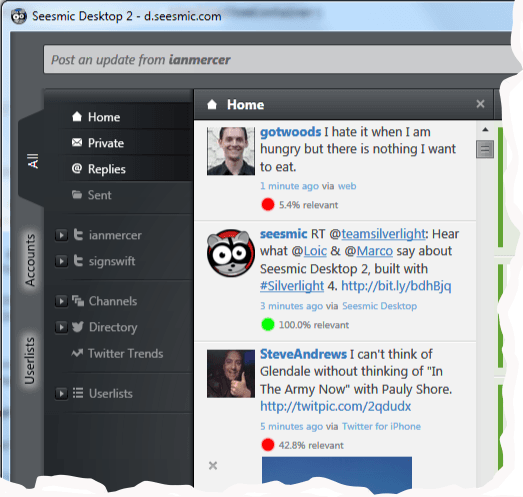The image size is (523, 497).
Task: Open the SteveAndrews username link
Action: (304, 354)
